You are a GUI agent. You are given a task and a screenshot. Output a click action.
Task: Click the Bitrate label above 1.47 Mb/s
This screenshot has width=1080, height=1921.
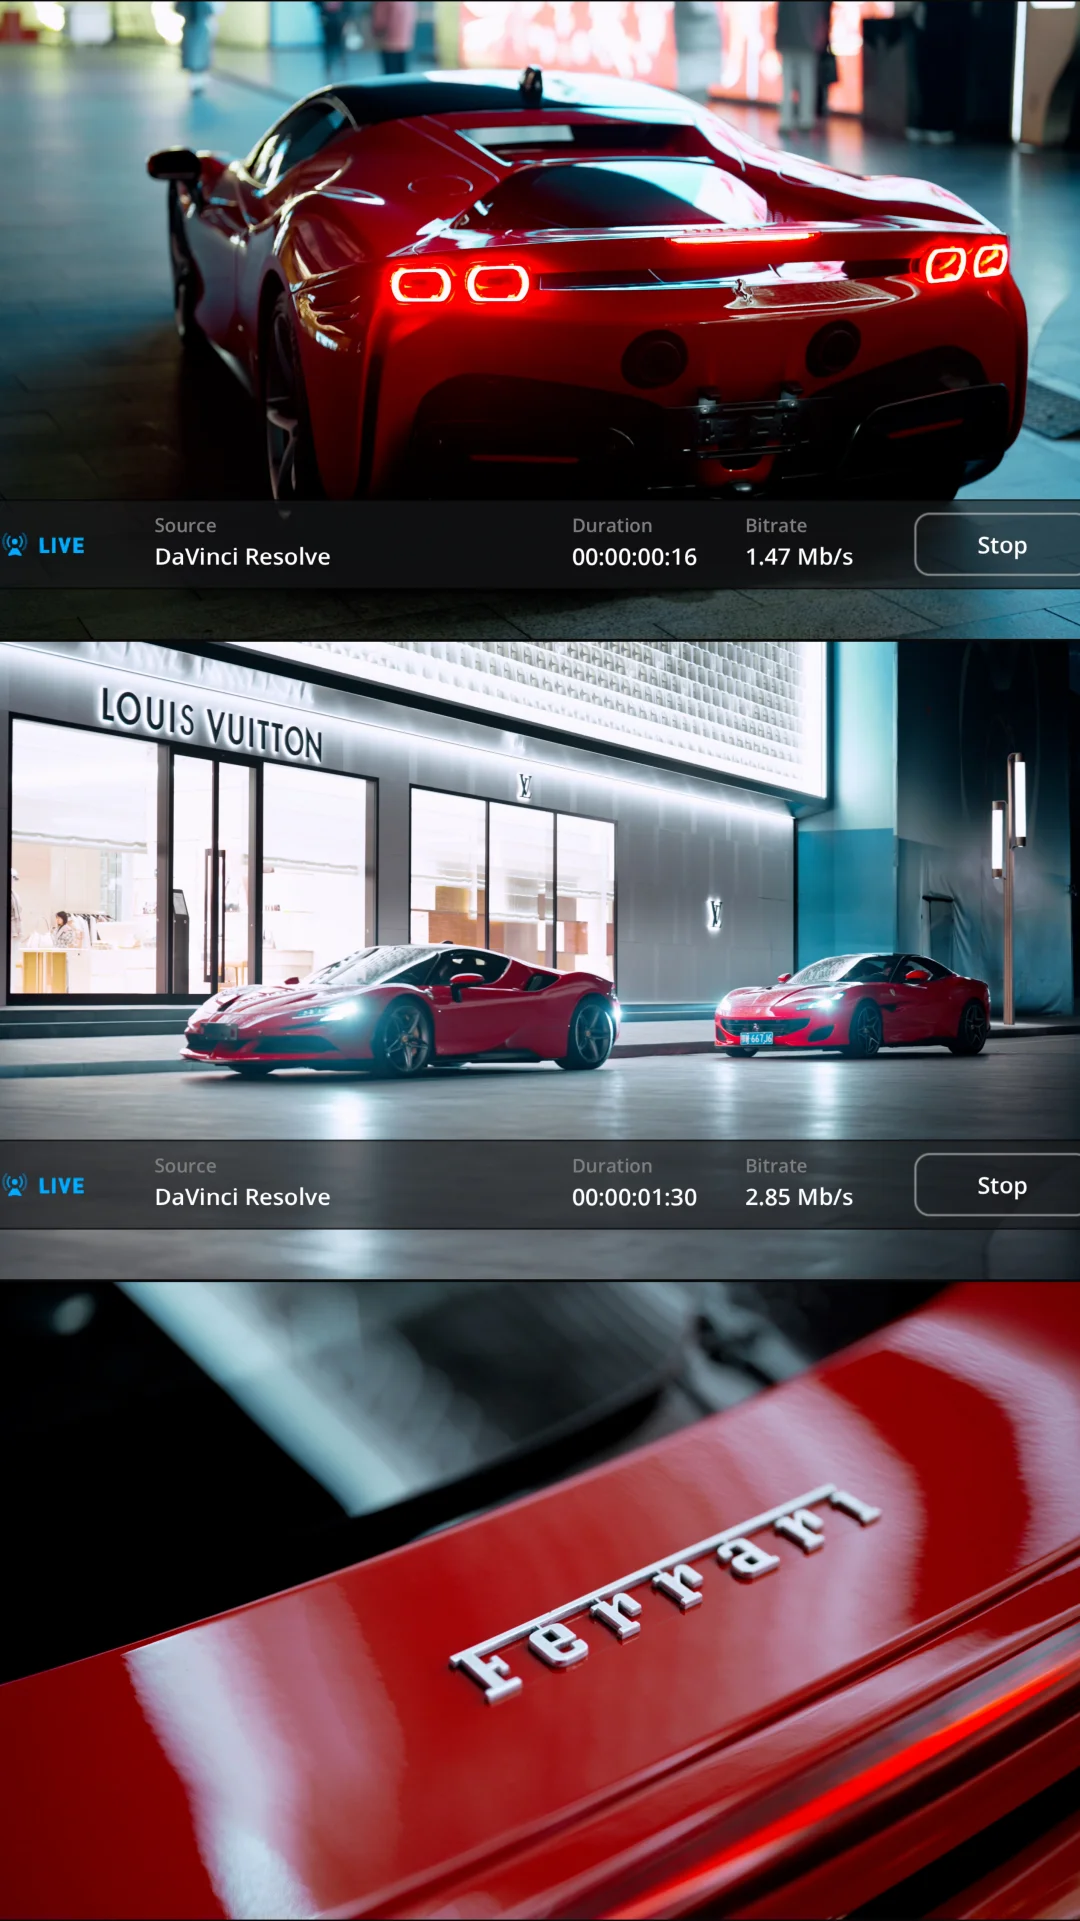pos(776,525)
